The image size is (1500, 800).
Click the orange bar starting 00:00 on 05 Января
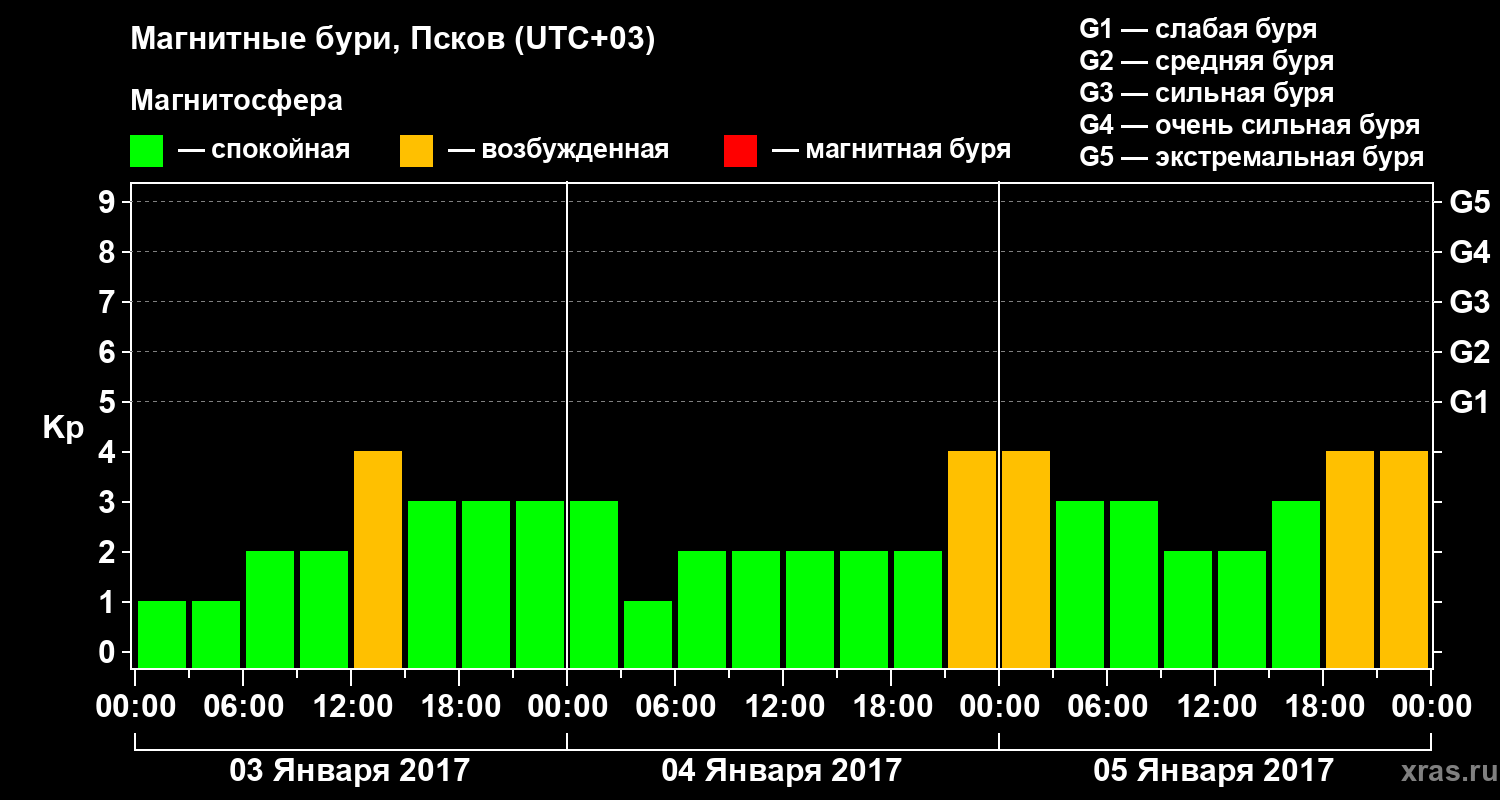click(1026, 559)
